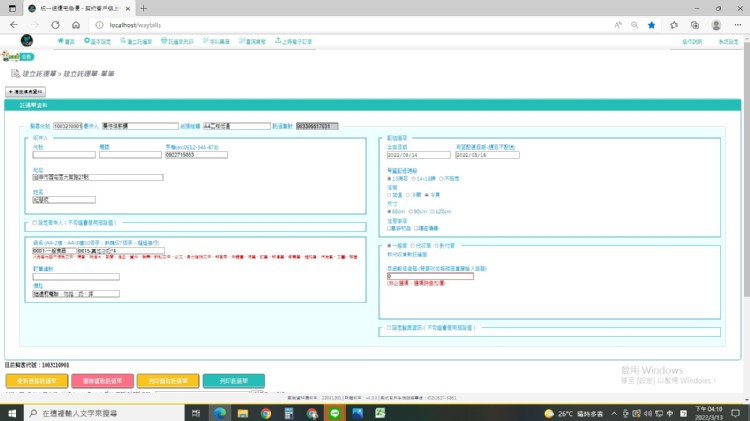Open the help link at top right
The image size is (750, 421).
coord(692,42)
